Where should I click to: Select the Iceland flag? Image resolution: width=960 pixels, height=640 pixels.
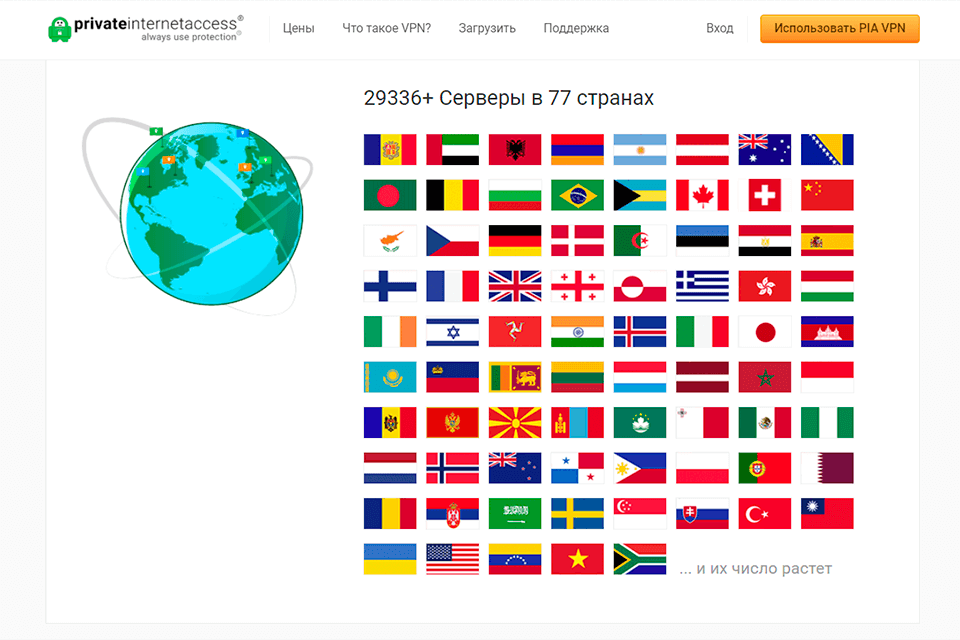[640, 331]
